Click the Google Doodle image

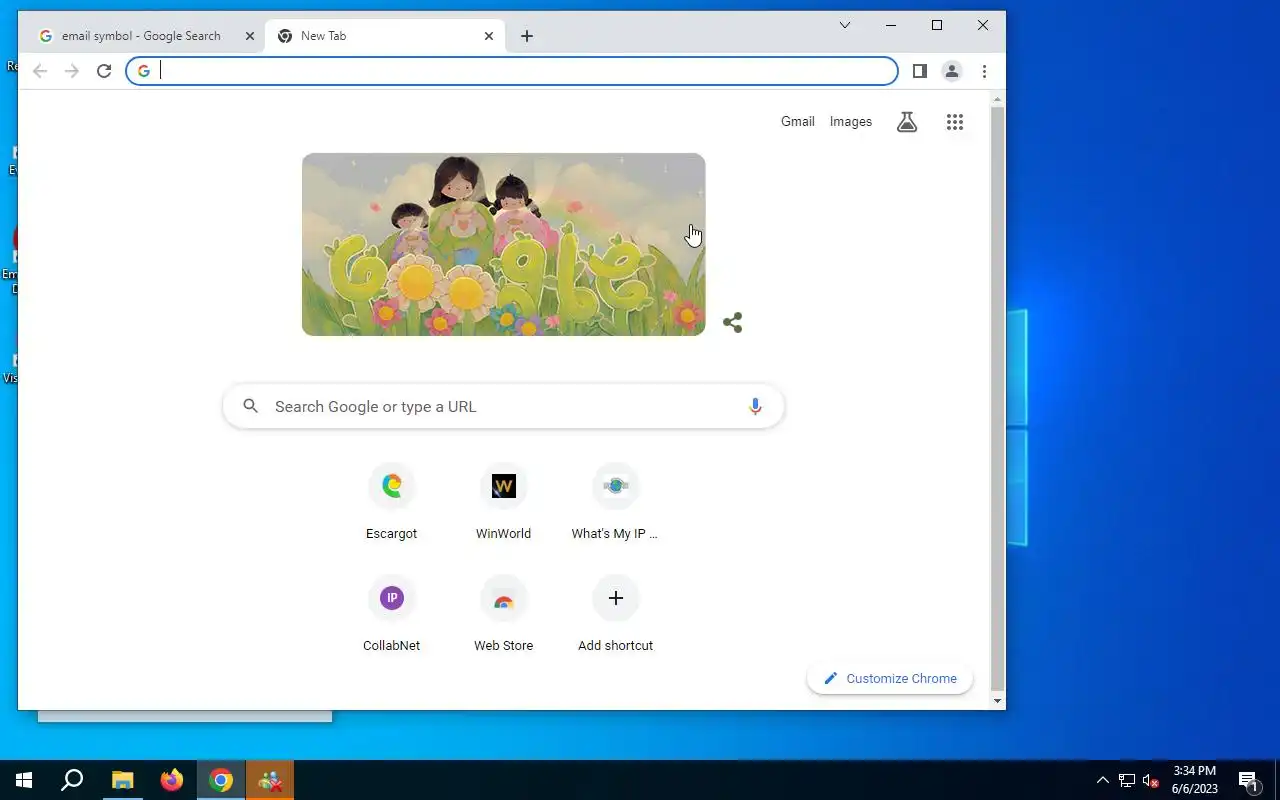(503, 244)
